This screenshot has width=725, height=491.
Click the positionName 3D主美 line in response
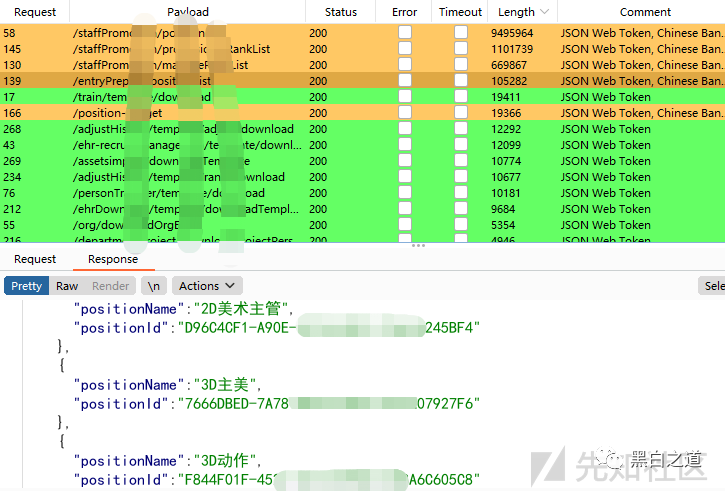170,385
